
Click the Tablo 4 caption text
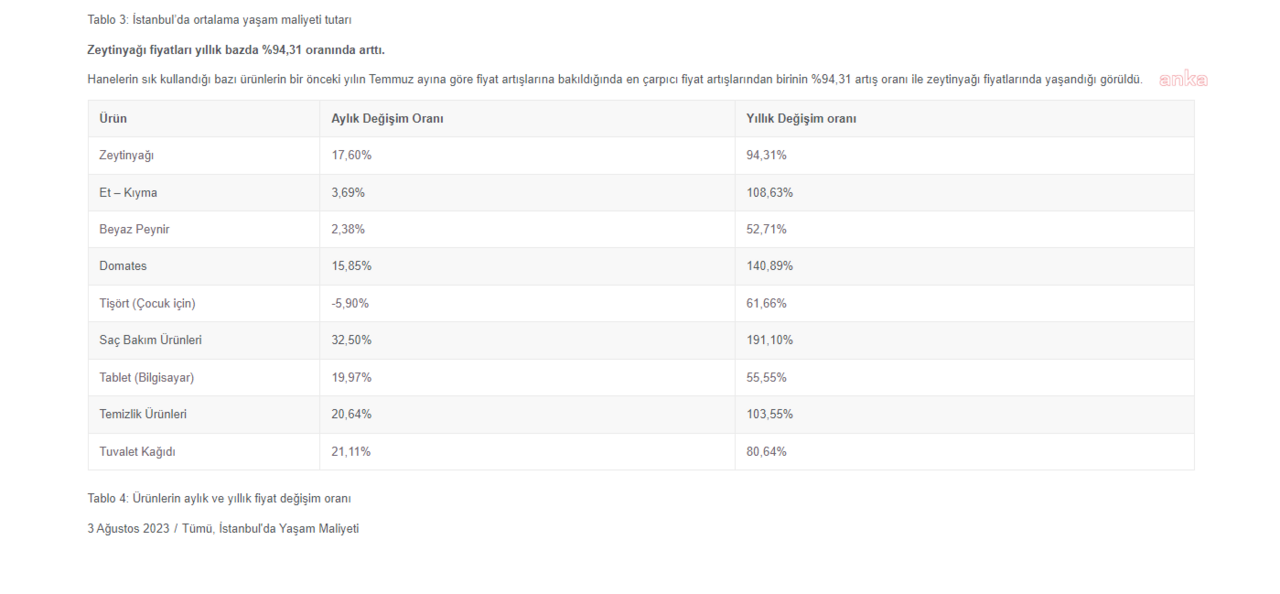[x=219, y=498]
